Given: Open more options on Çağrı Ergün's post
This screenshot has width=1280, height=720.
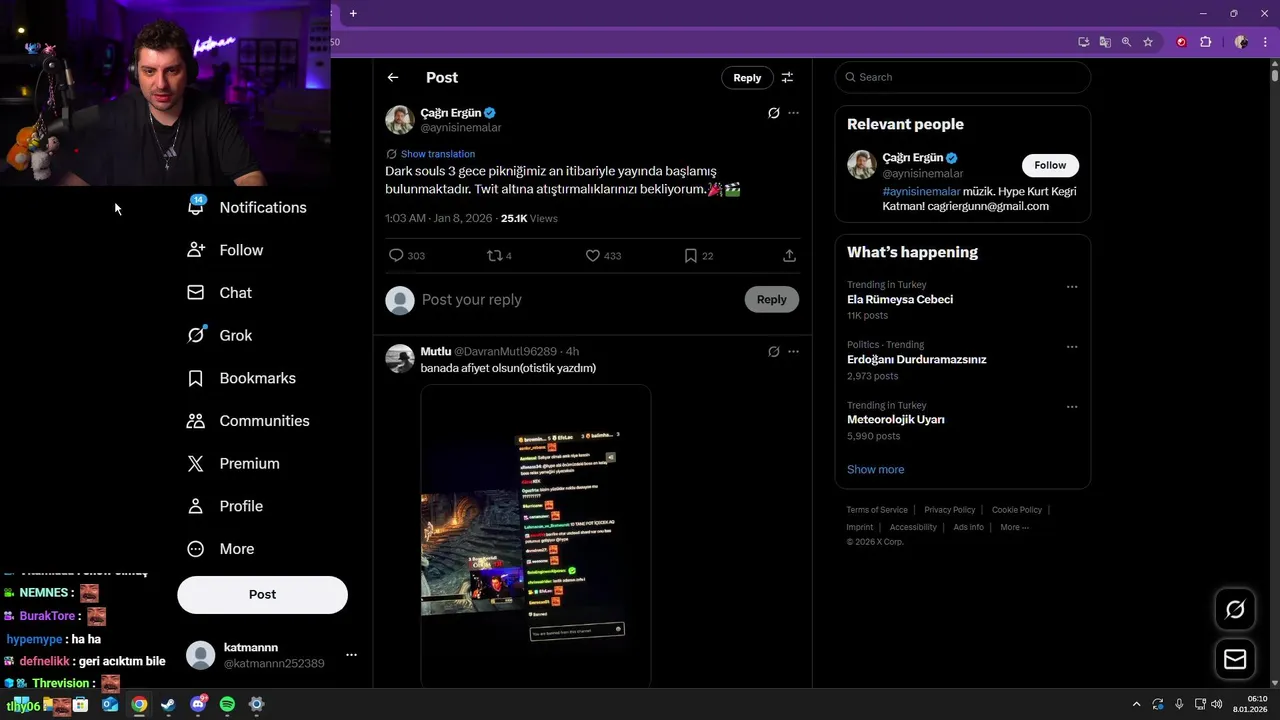Looking at the screenshot, I should 794,113.
